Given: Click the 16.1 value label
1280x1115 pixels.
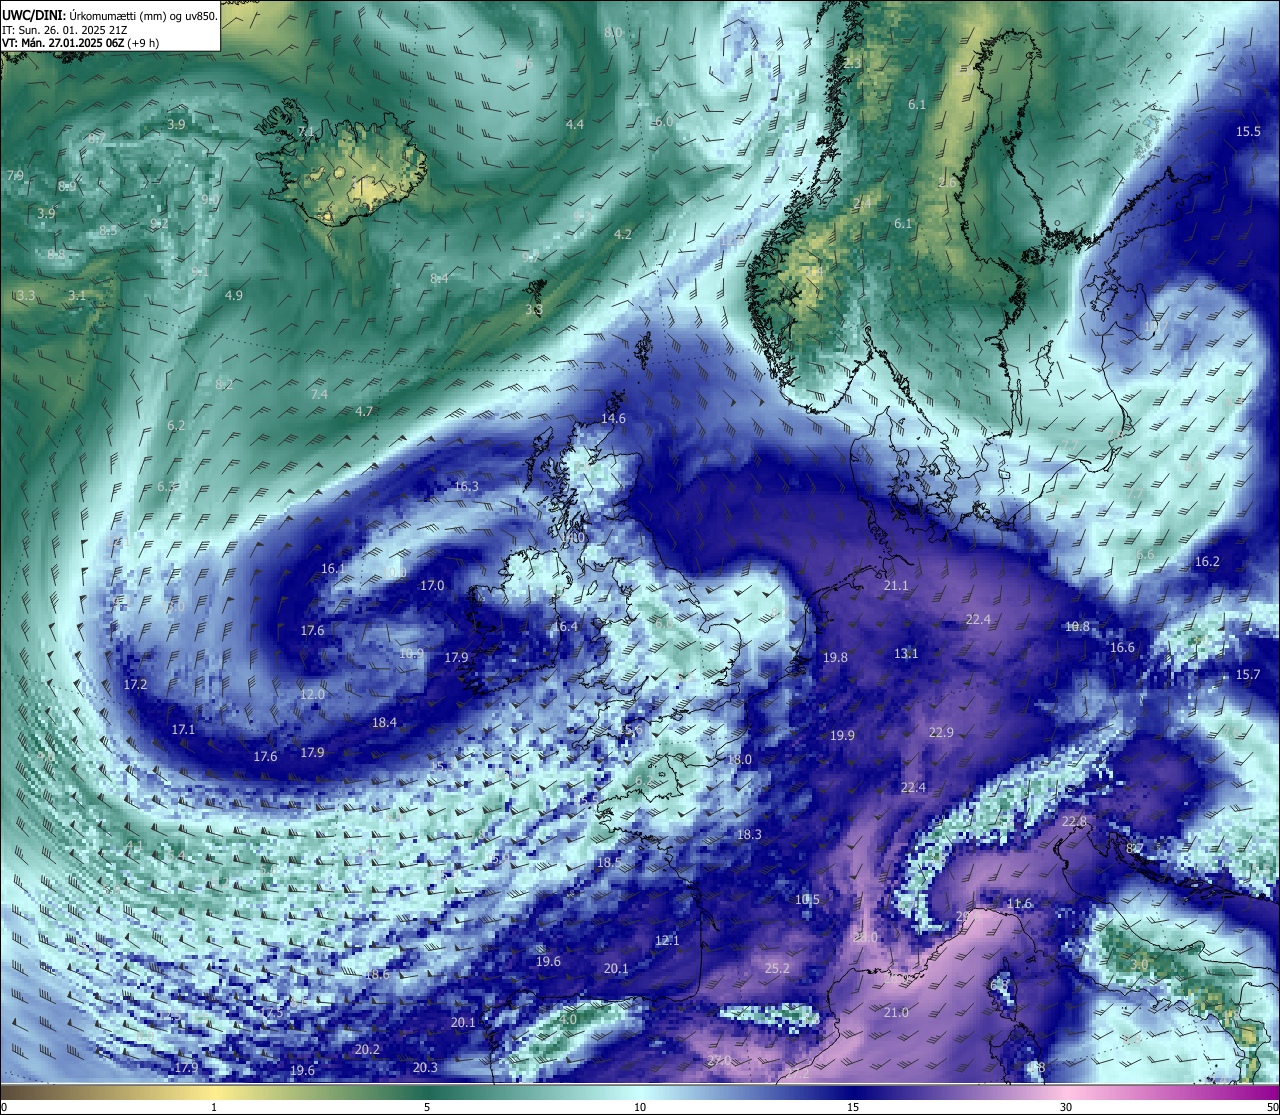Looking at the screenshot, I should (x=333, y=569).
